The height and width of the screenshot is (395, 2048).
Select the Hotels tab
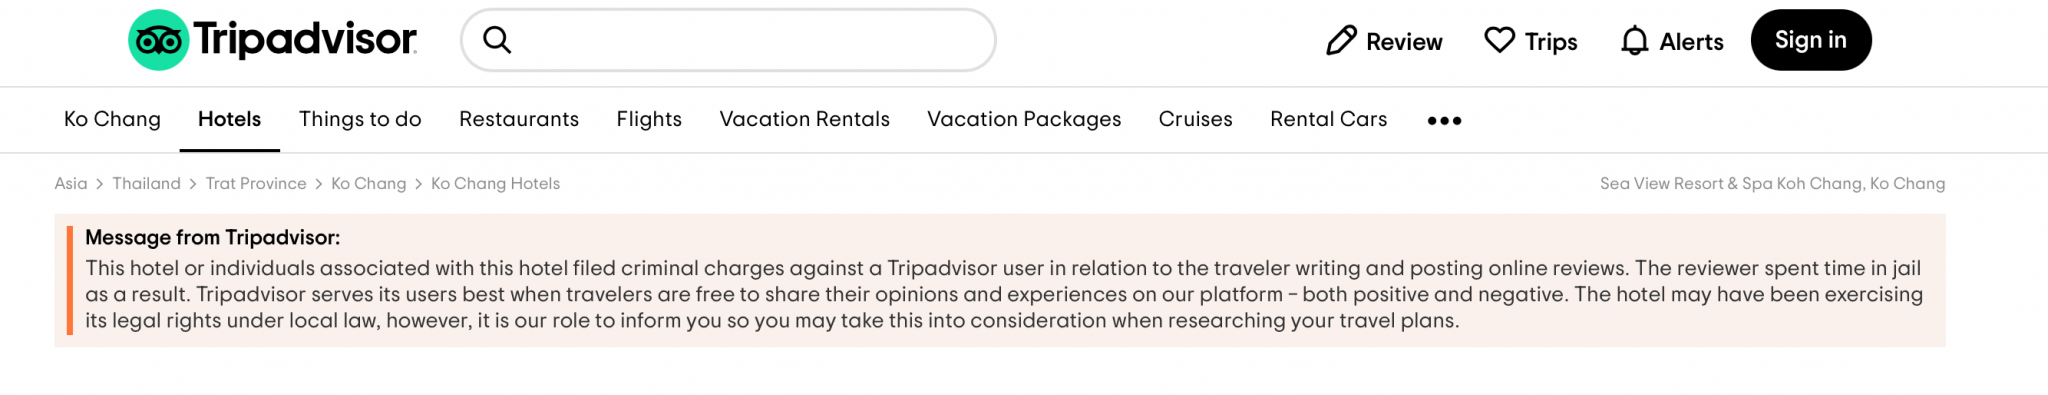point(229,119)
